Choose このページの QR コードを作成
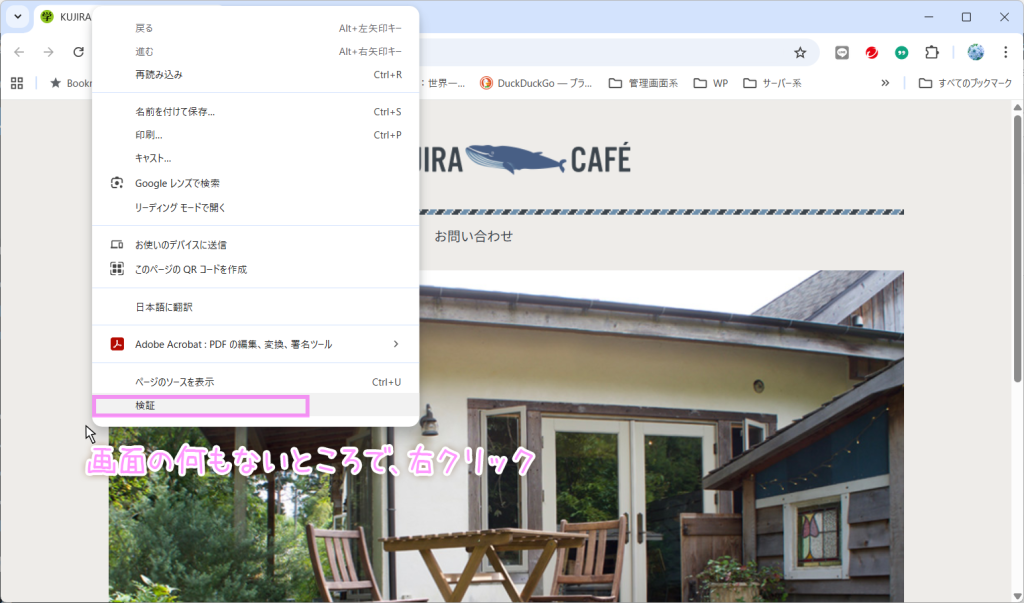 pos(191,269)
